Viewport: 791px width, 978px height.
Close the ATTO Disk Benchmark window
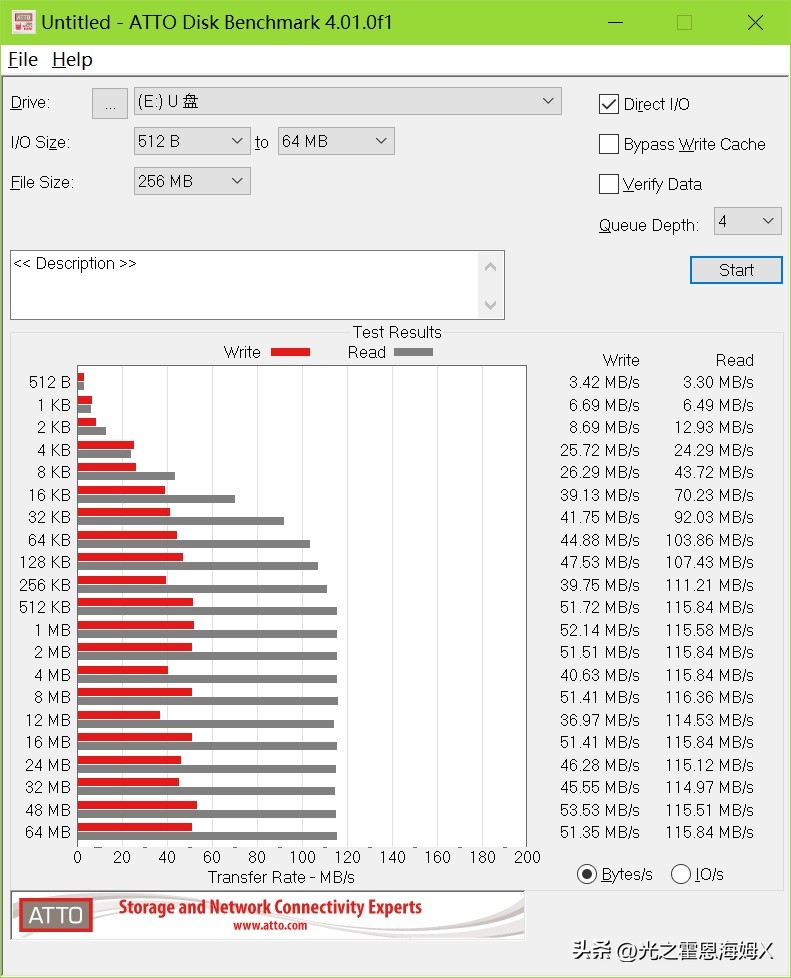tap(755, 22)
